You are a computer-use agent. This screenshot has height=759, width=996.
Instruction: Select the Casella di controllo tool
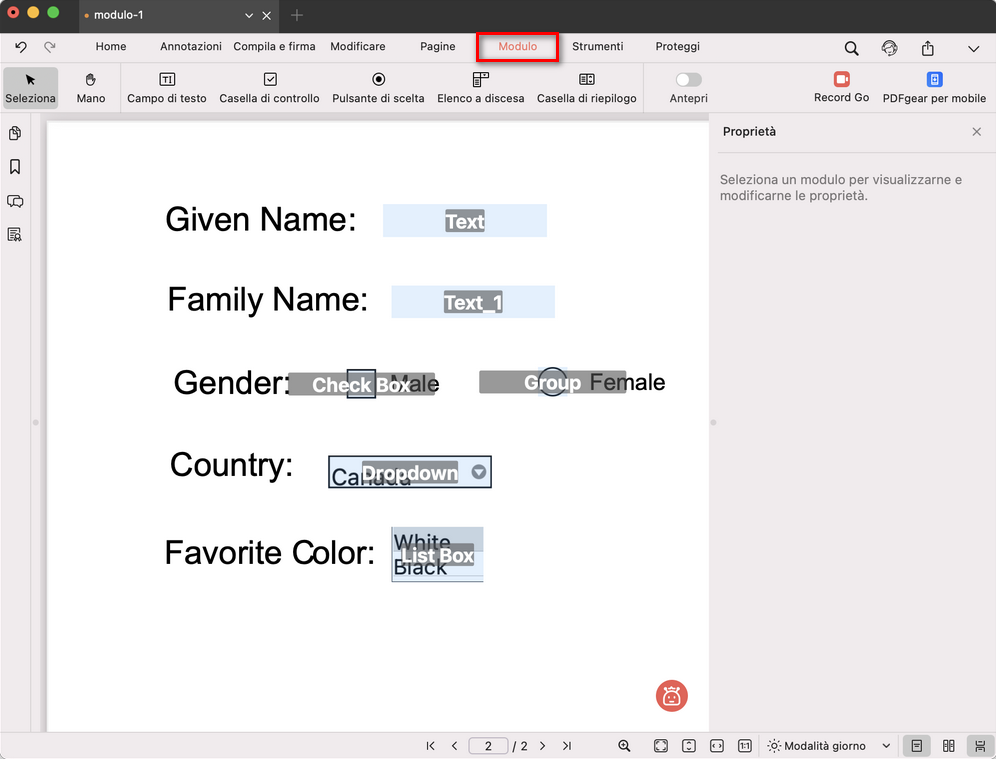(270, 88)
